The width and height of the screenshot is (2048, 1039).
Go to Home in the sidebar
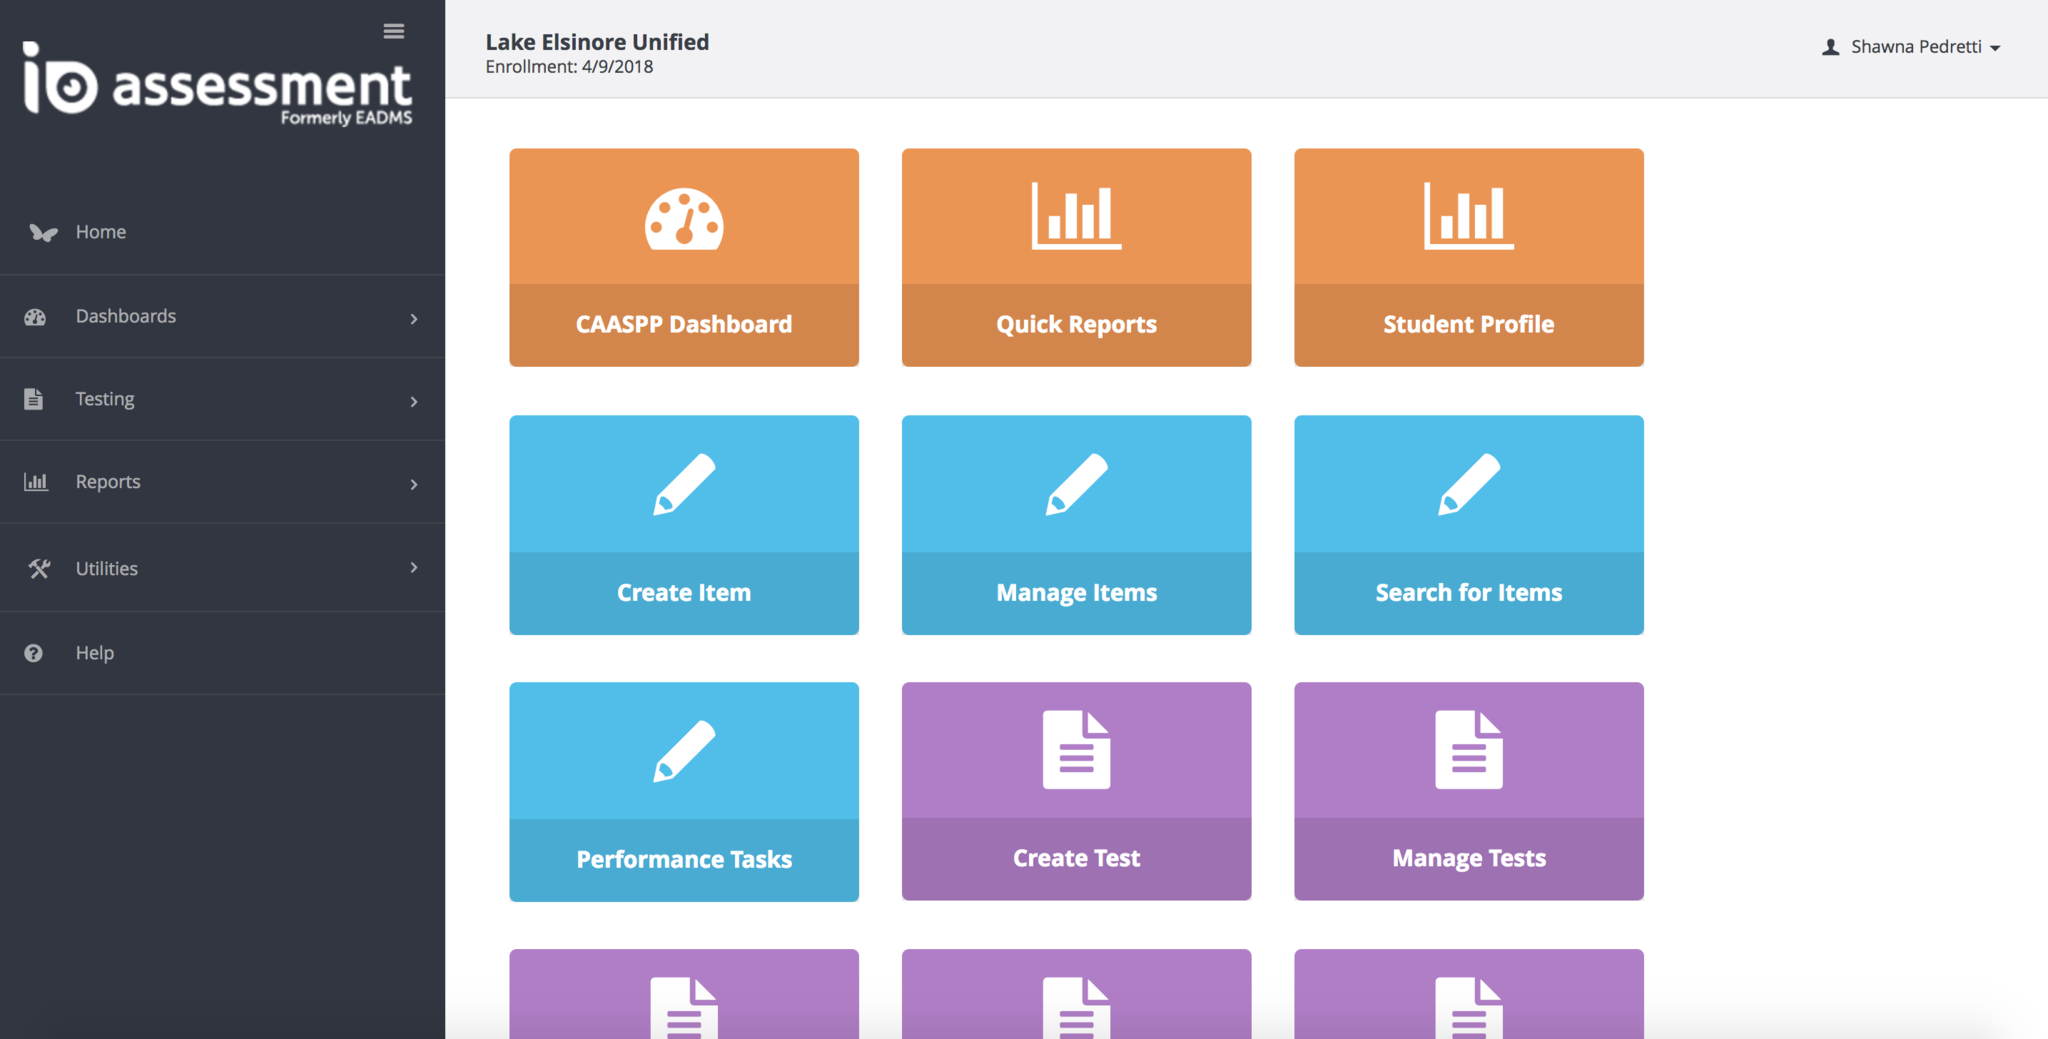click(101, 232)
